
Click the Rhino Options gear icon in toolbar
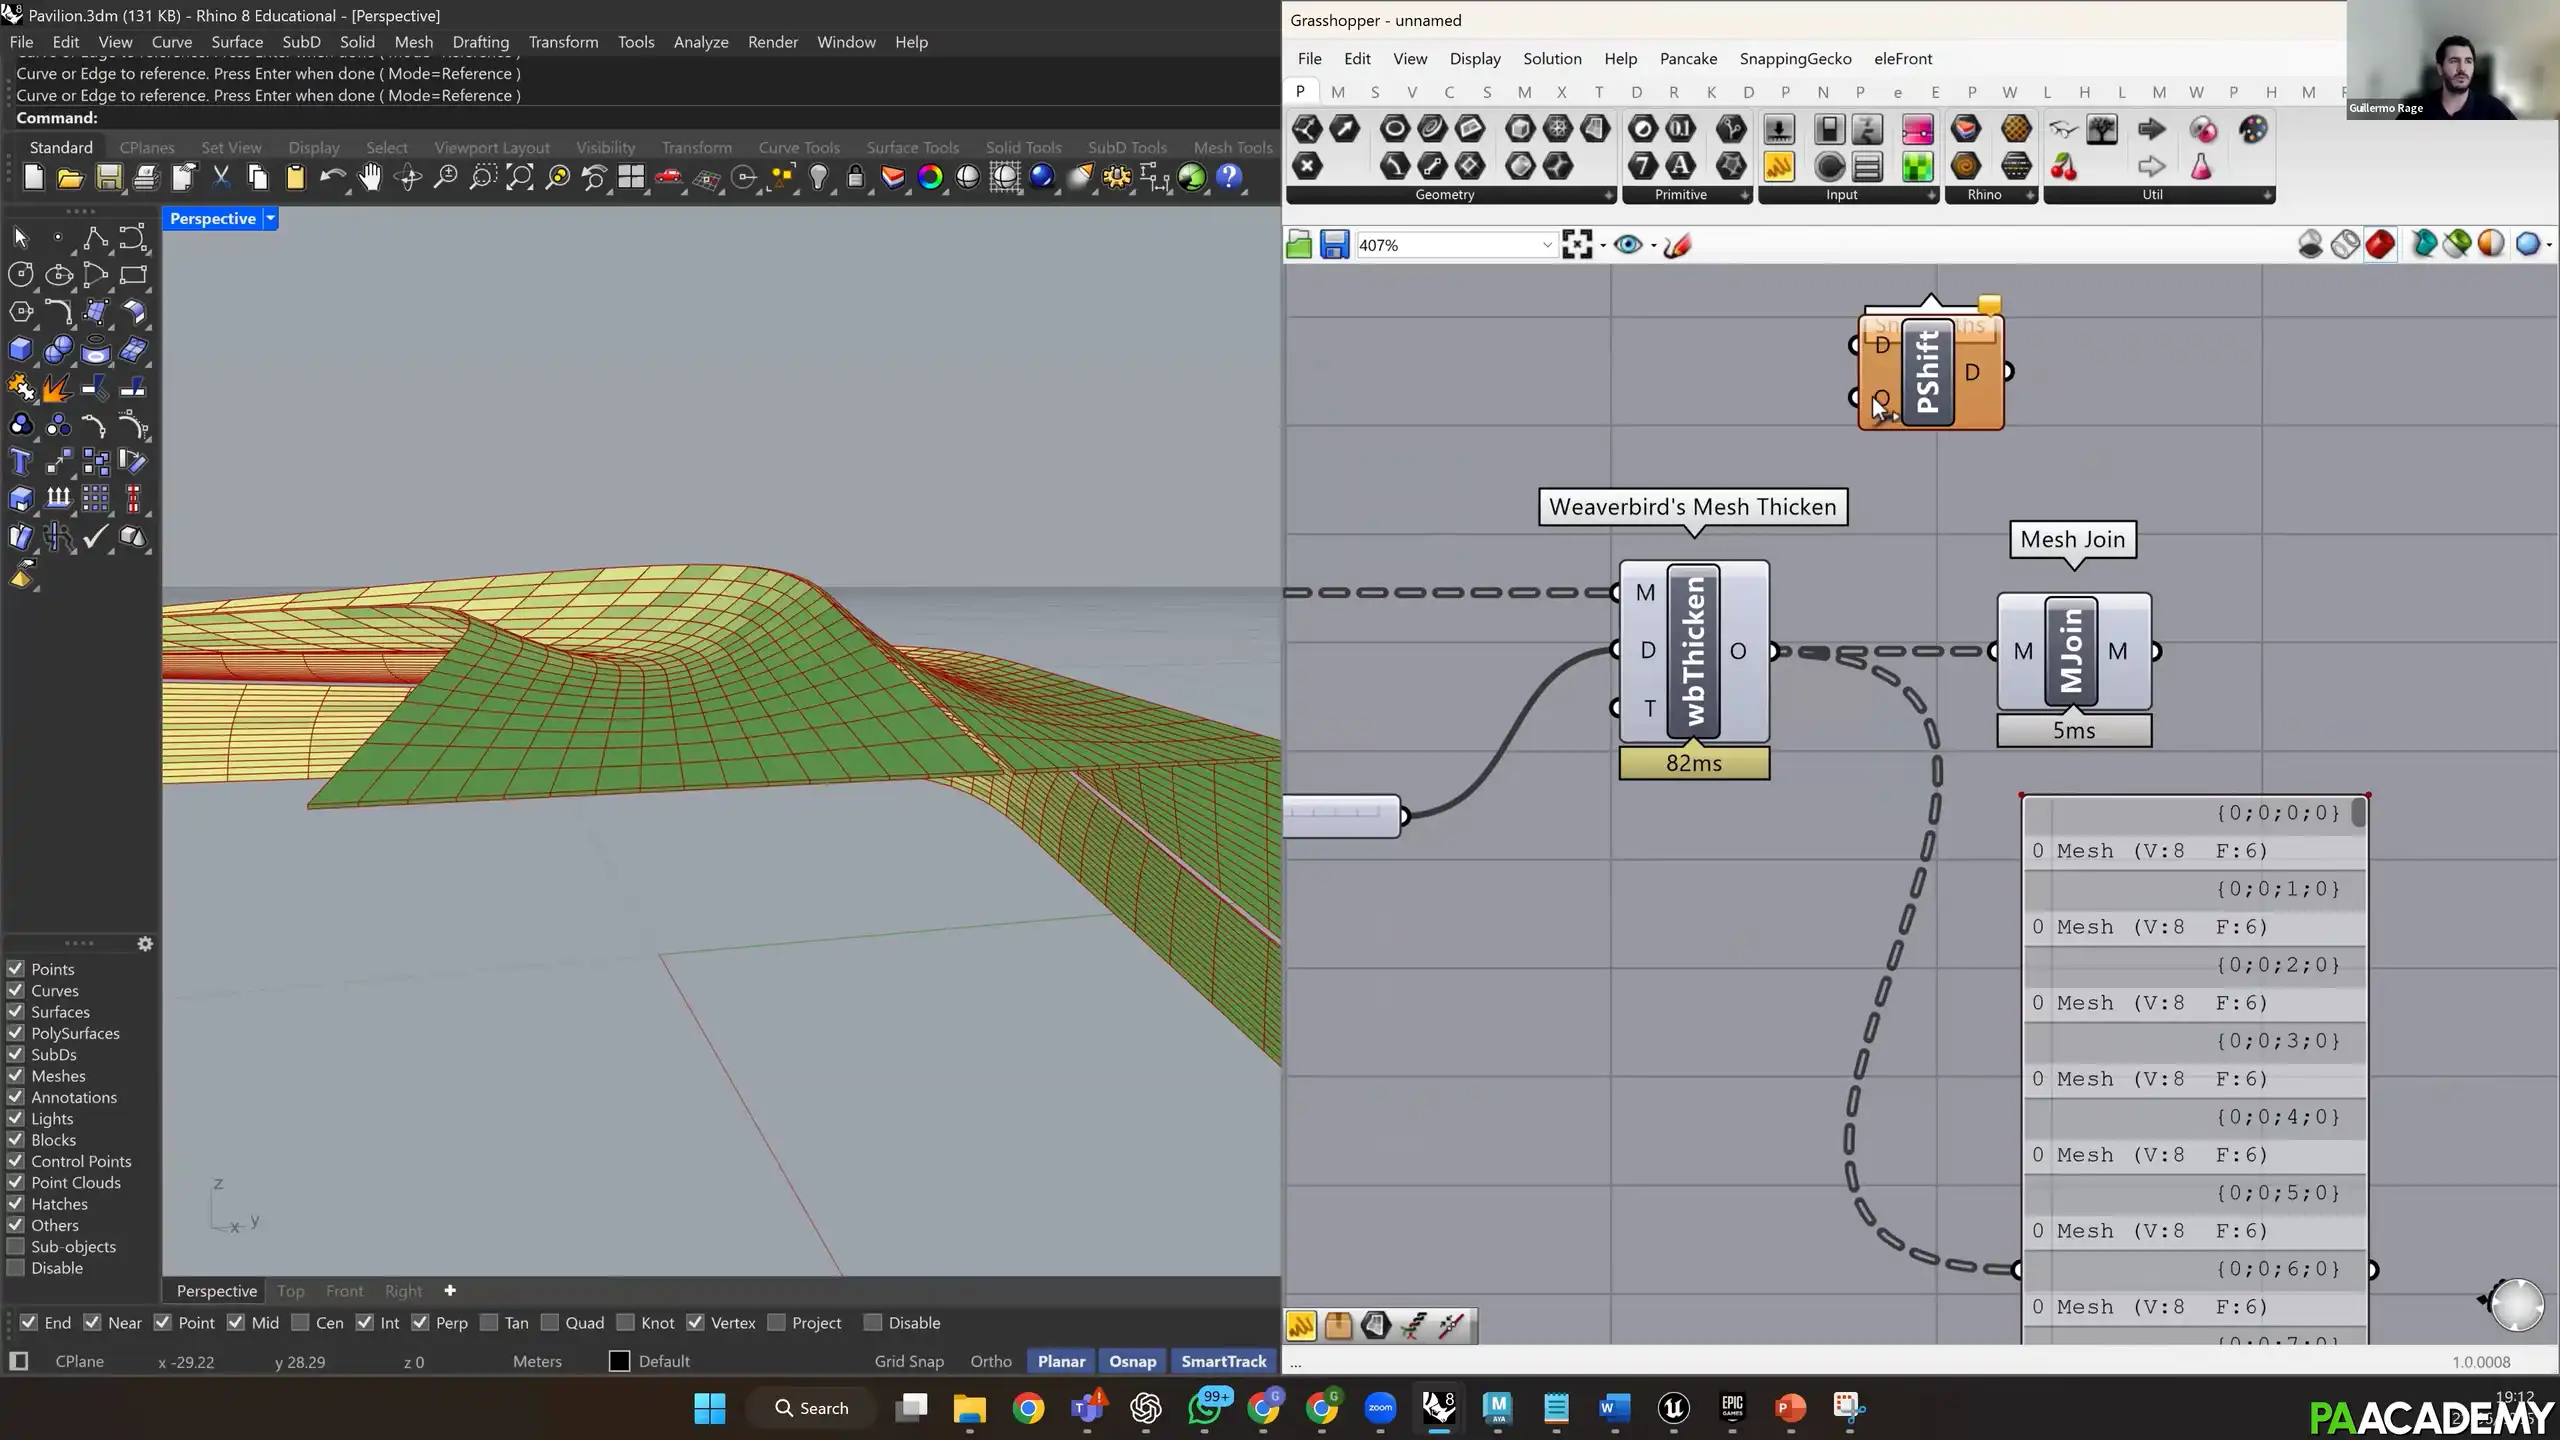click(x=1117, y=177)
